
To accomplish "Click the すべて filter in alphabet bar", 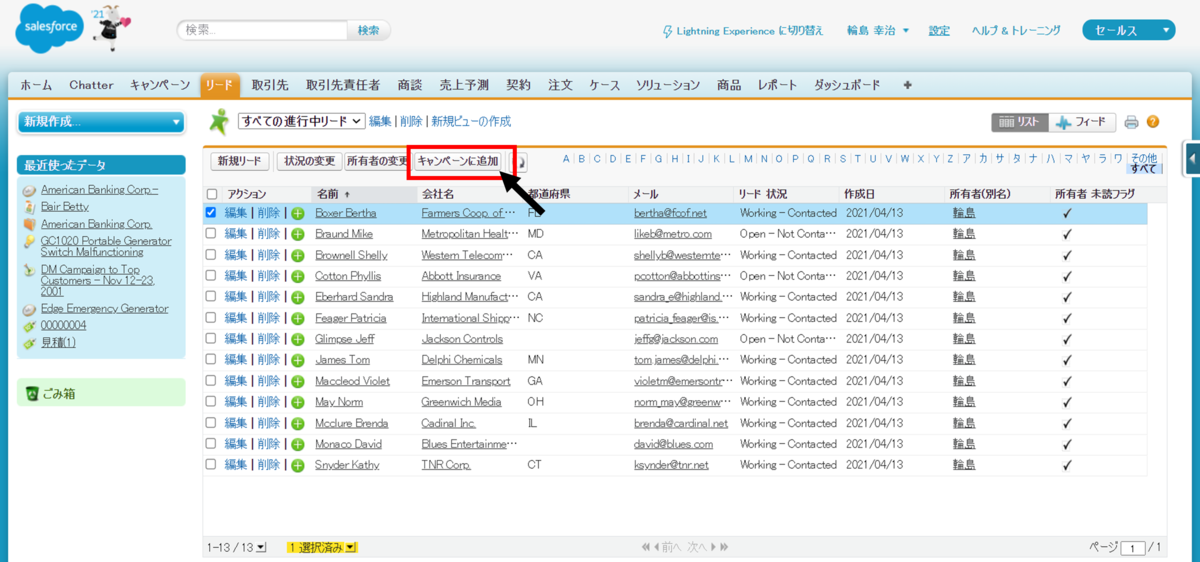I will pyautogui.click(x=1143, y=168).
